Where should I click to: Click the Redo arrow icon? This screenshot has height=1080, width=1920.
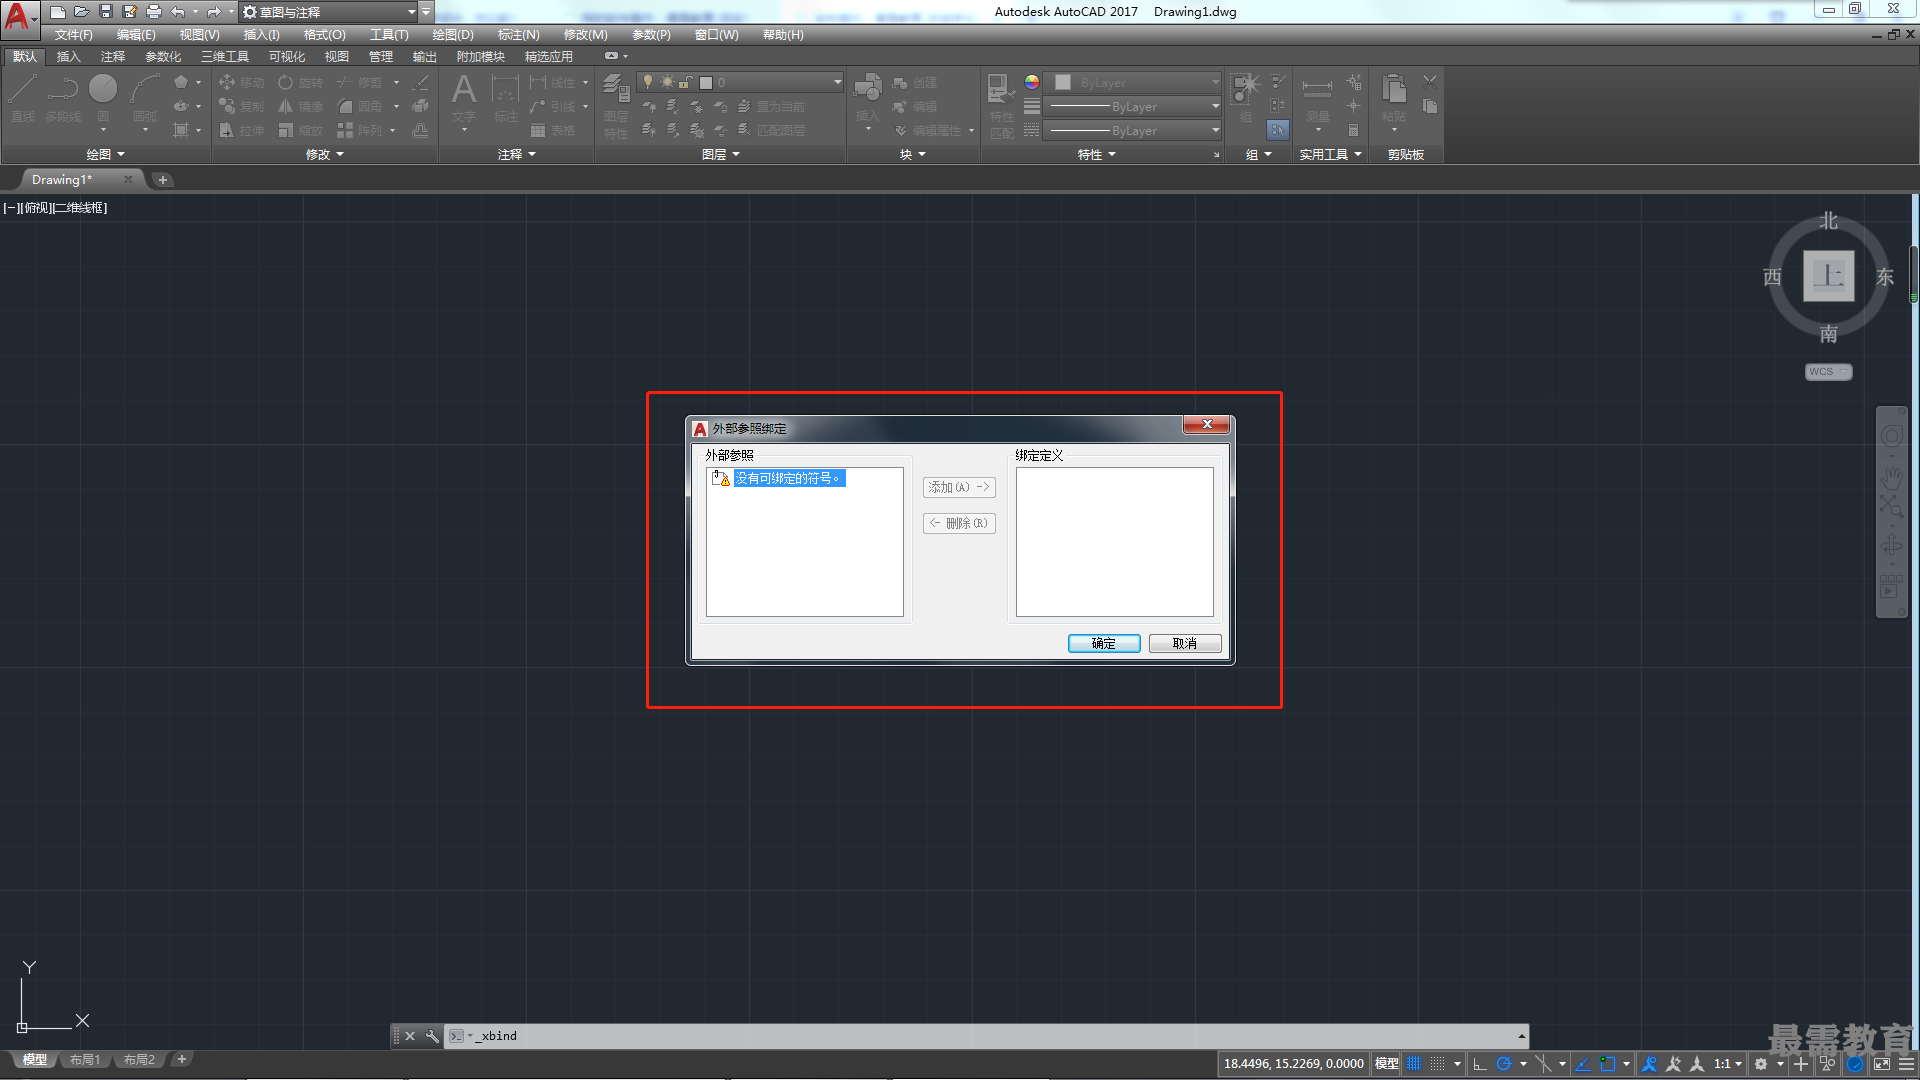[x=214, y=12]
